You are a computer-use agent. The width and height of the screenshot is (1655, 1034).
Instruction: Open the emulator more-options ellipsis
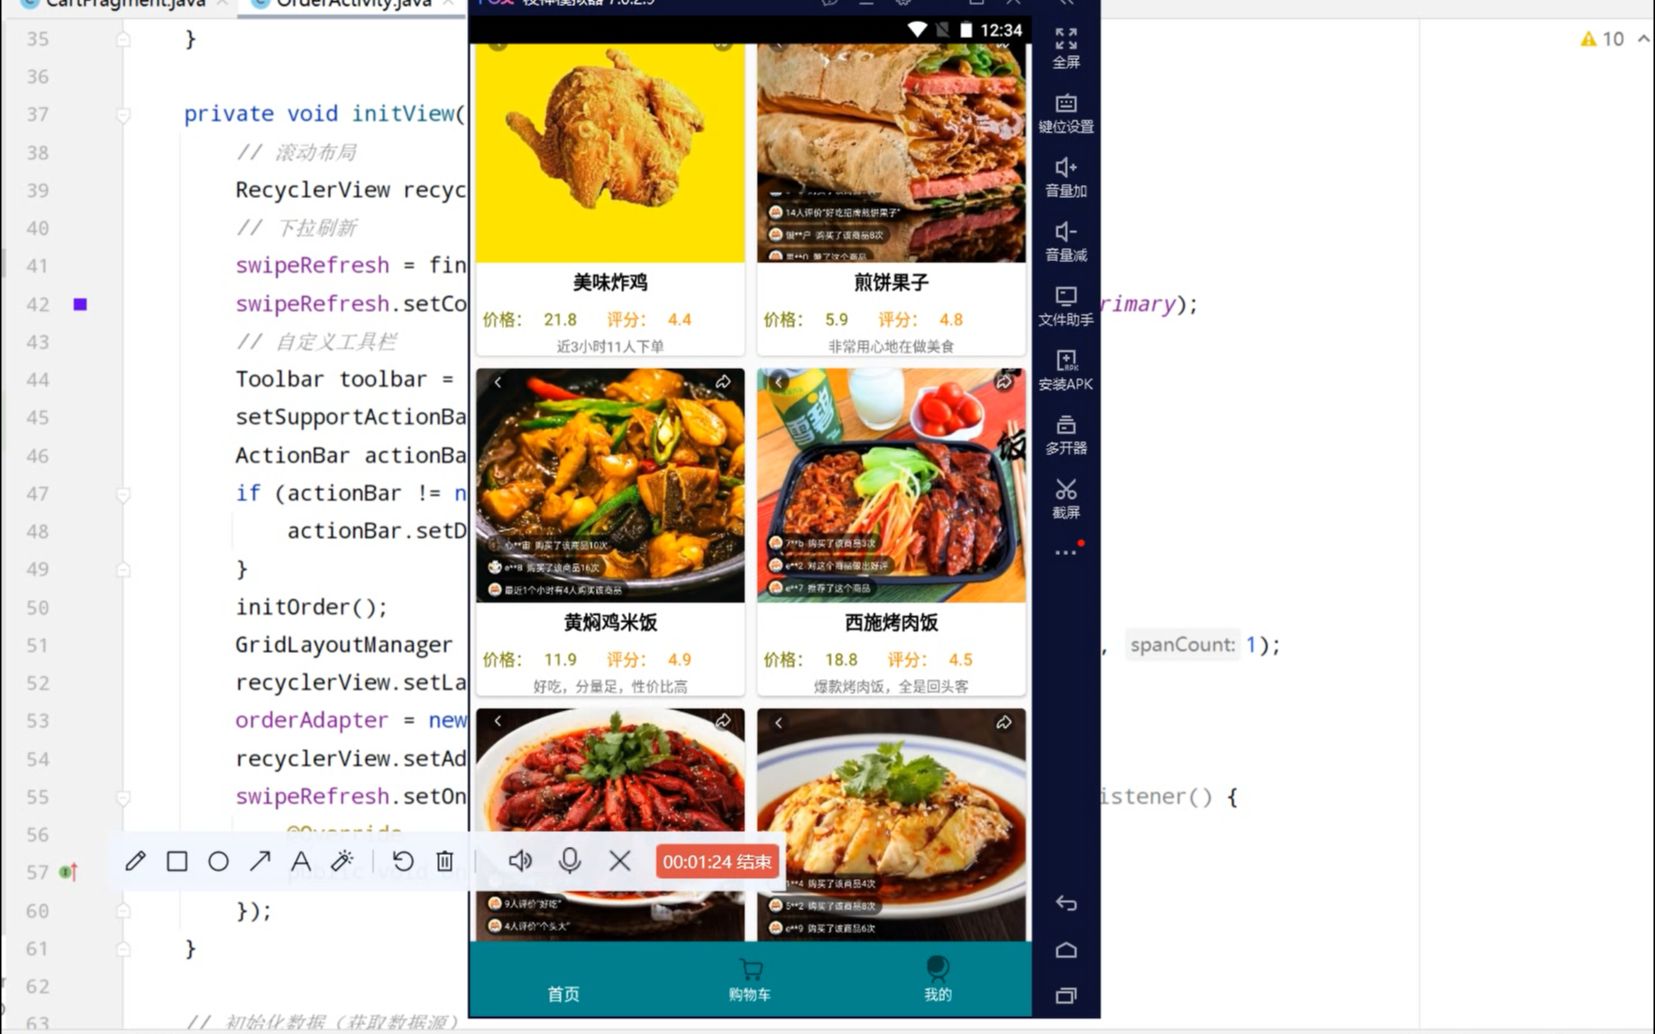1066,552
